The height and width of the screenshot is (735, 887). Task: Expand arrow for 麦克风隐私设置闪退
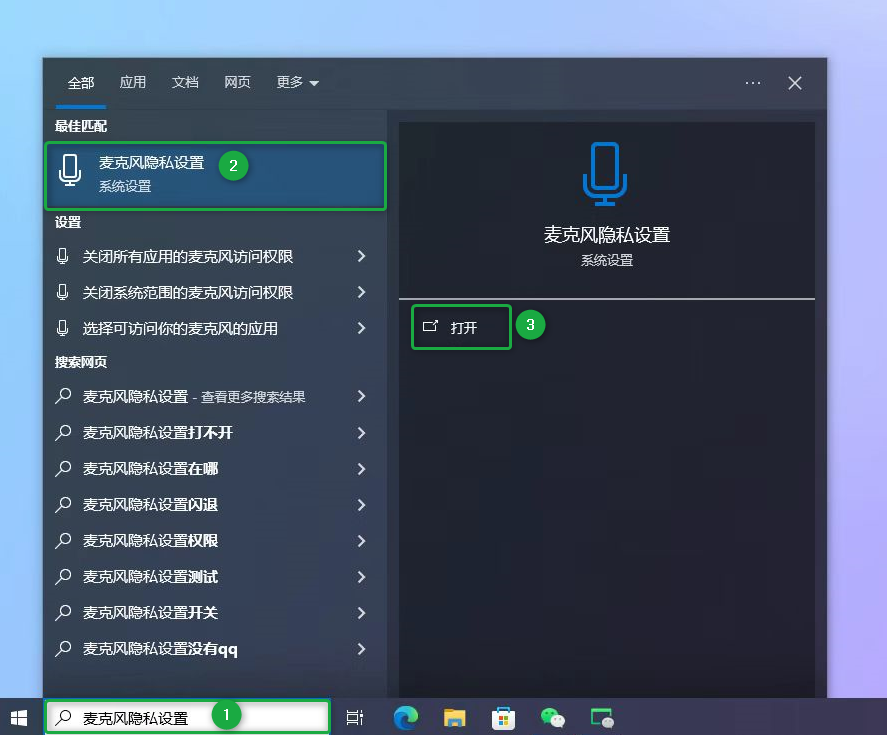coord(361,505)
